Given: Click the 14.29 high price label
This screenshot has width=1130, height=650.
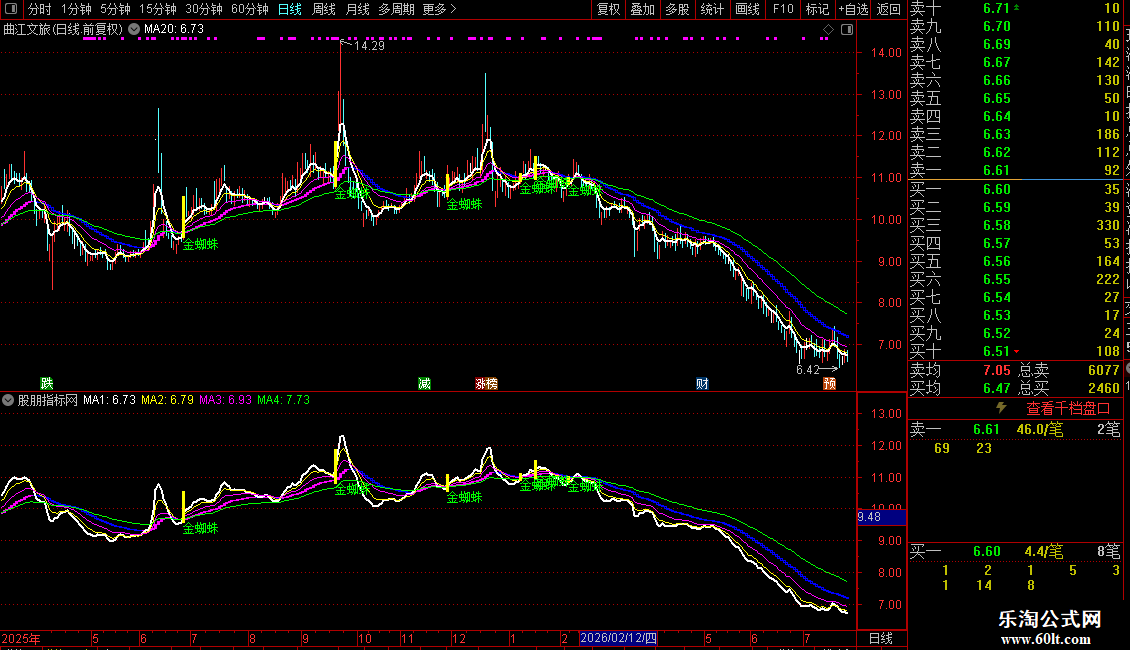Looking at the screenshot, I should coord(370,45).
